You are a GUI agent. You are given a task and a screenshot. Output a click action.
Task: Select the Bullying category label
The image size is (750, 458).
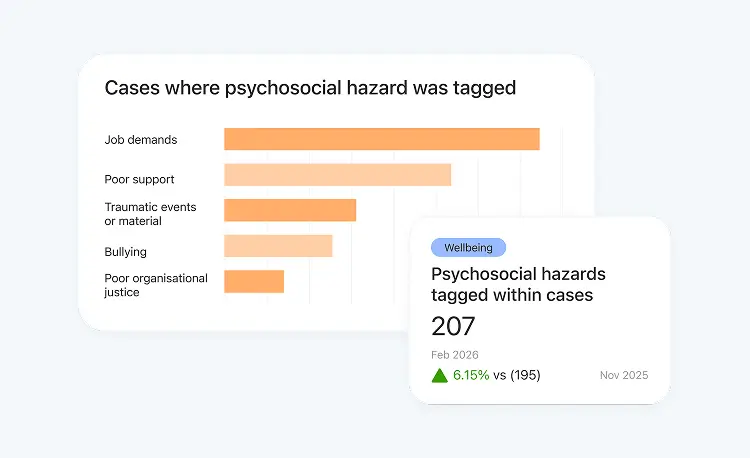point(125,252)
